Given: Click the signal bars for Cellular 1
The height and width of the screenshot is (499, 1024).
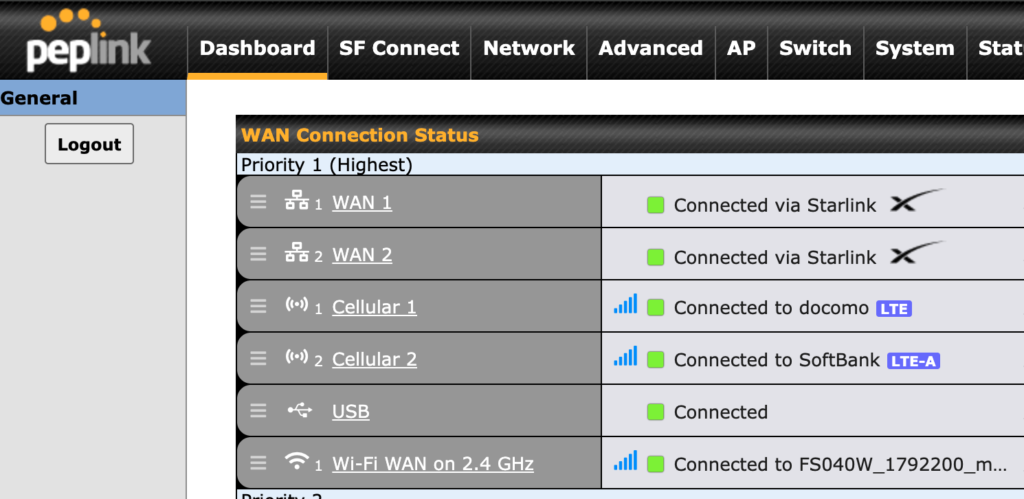Looking at the screenshot, I should tap(625, 304).
